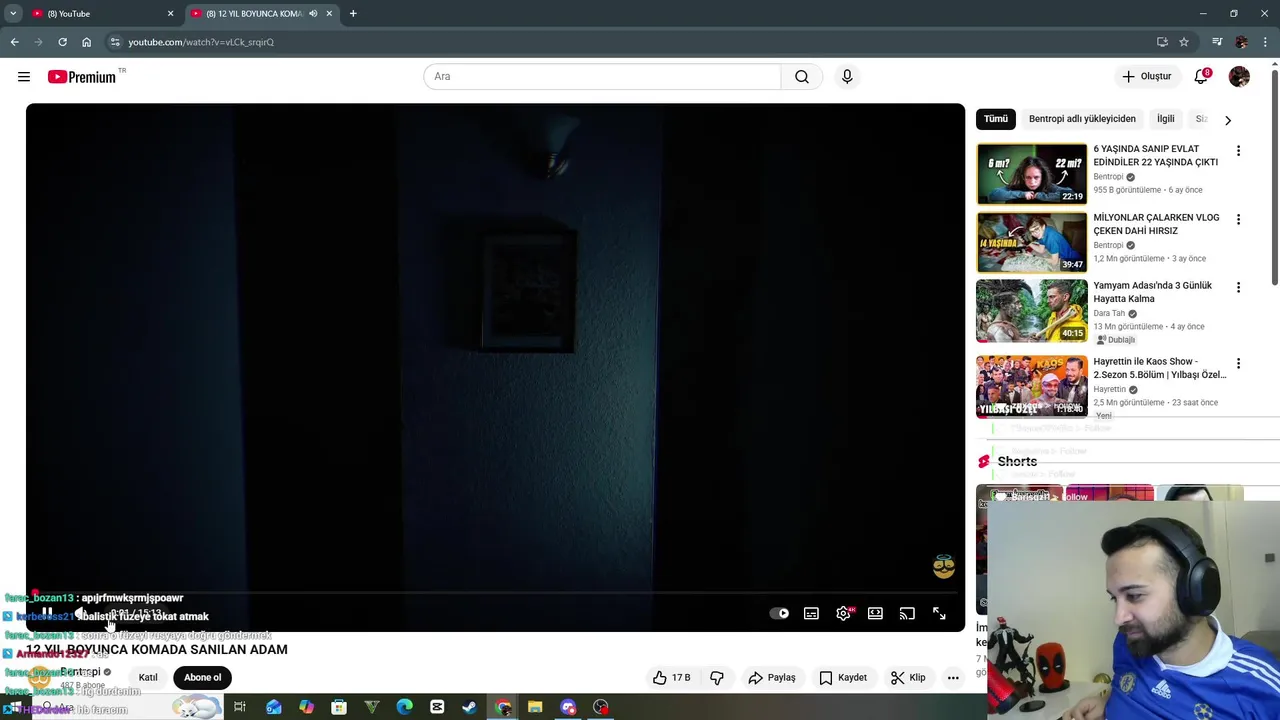This screenshot has width=1280, height=720.
Task: Share the video with Paylaş
Action: 772,678
